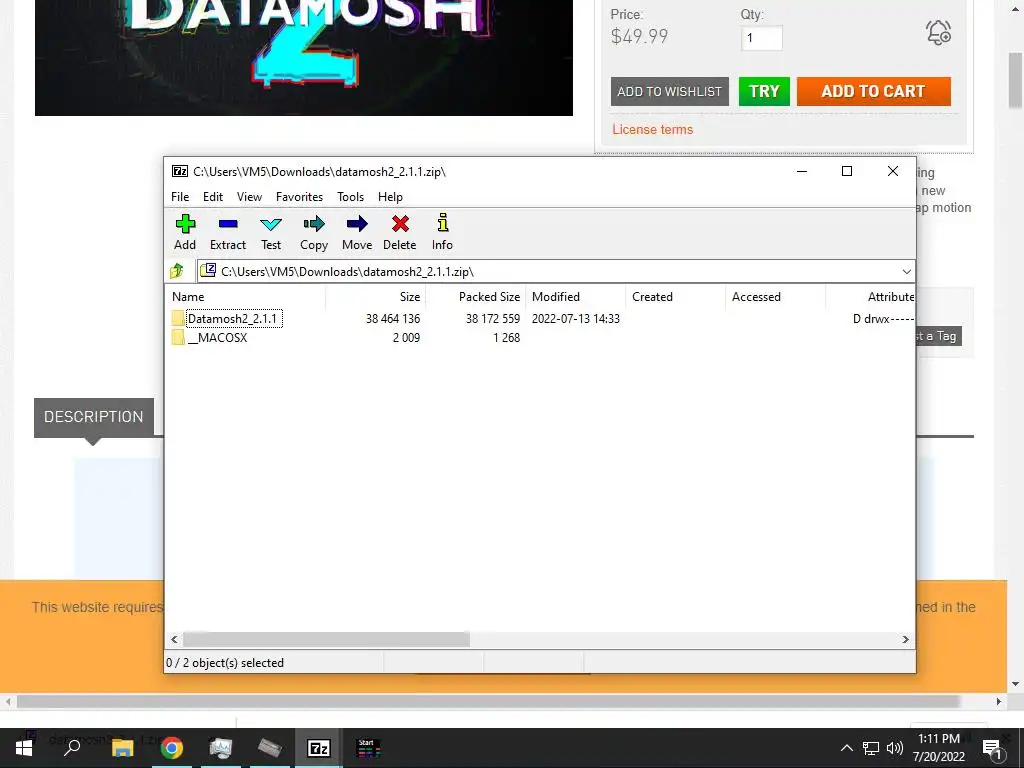Switch to Chrome in the taskbar

click(172, 748)
